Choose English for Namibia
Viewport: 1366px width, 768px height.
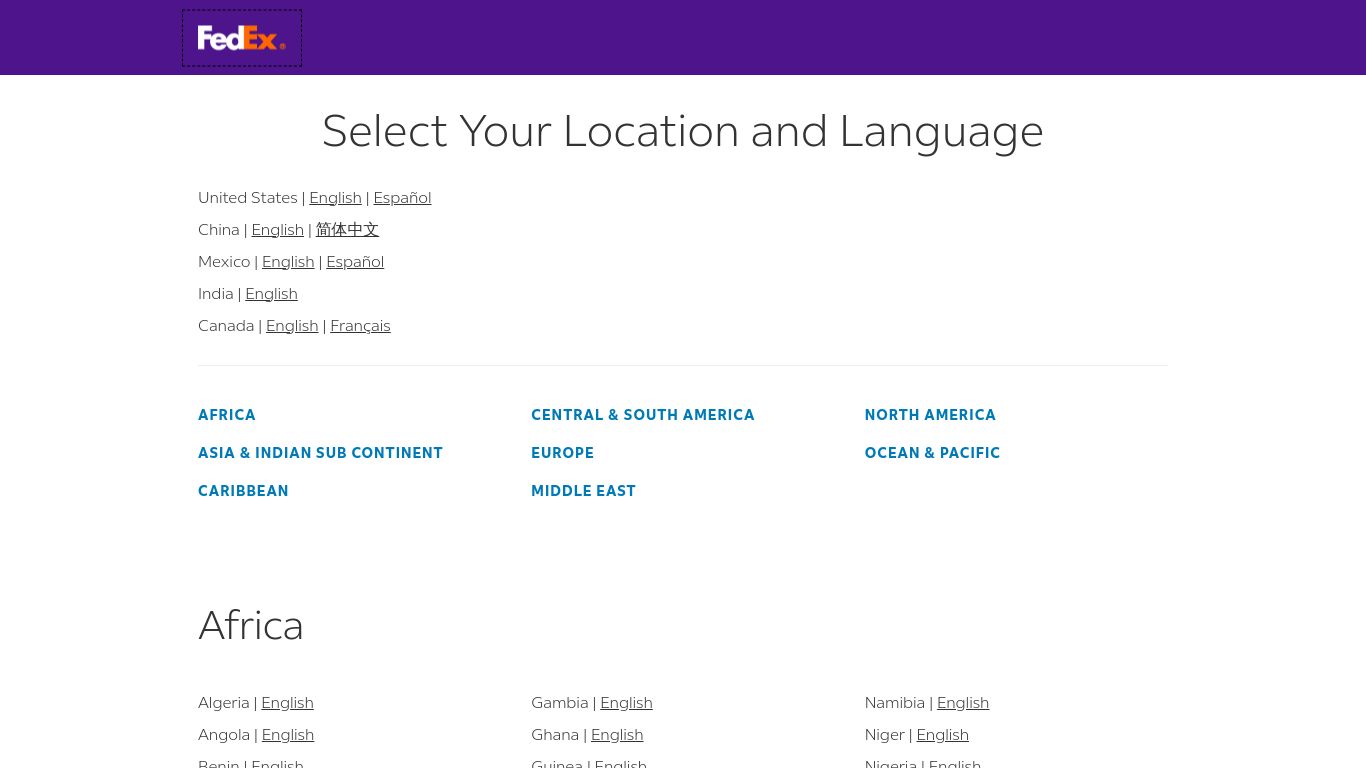pyautogui.click(x=963, y=703)
